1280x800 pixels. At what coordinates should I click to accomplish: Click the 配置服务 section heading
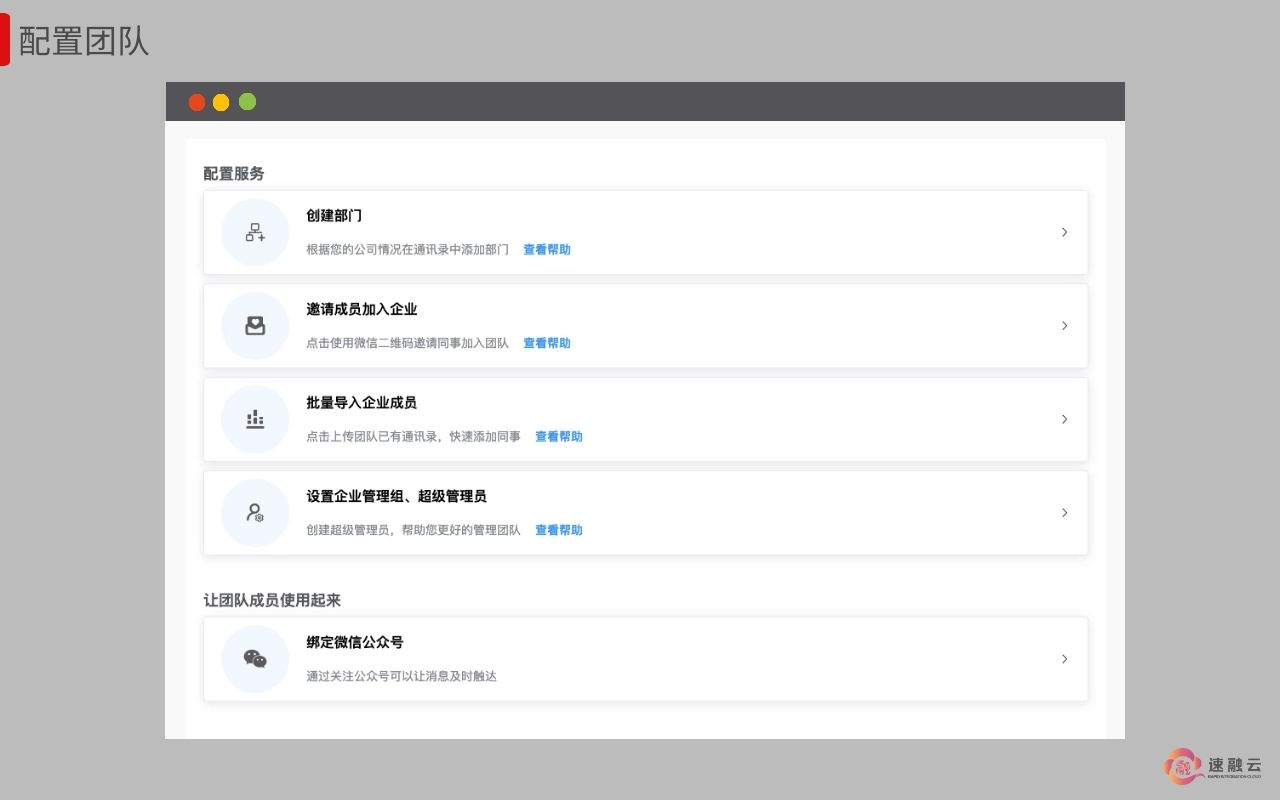234,174
